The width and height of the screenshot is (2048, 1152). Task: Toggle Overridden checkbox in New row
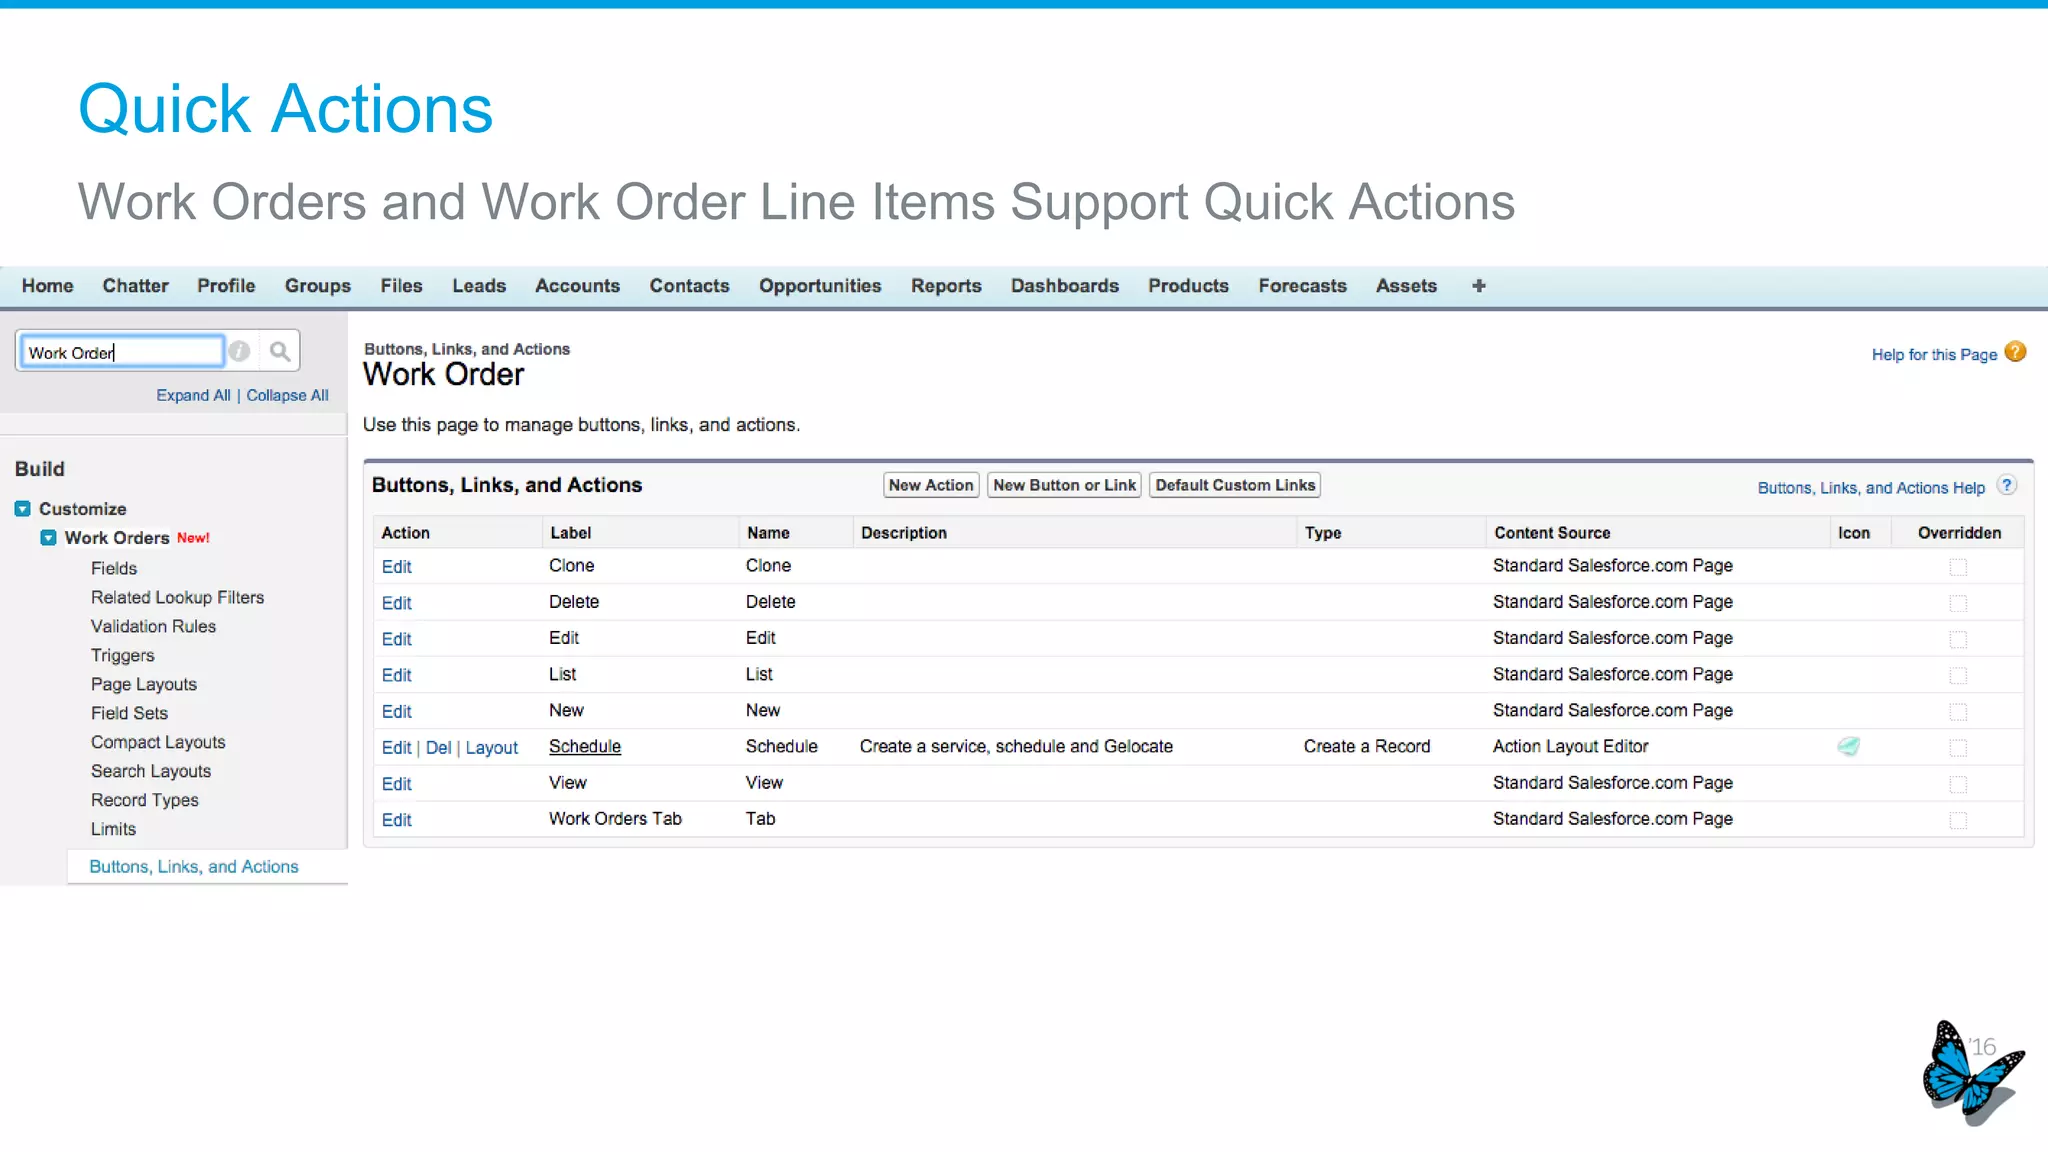(x=1958, y=712)
